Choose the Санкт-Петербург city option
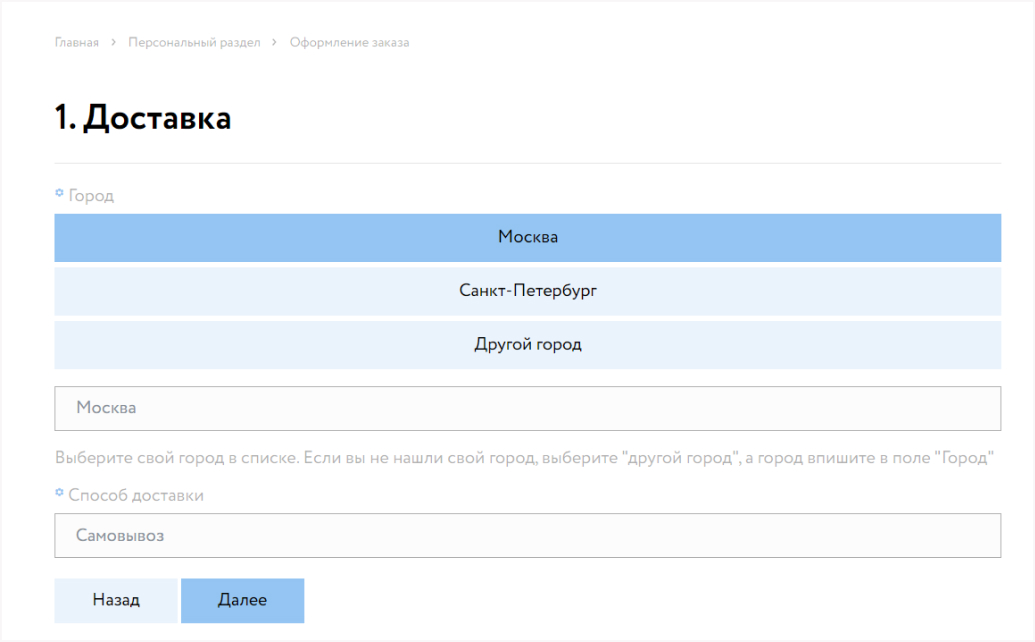The height and width of the screenshot is (642, 1035). pos(527,291)
